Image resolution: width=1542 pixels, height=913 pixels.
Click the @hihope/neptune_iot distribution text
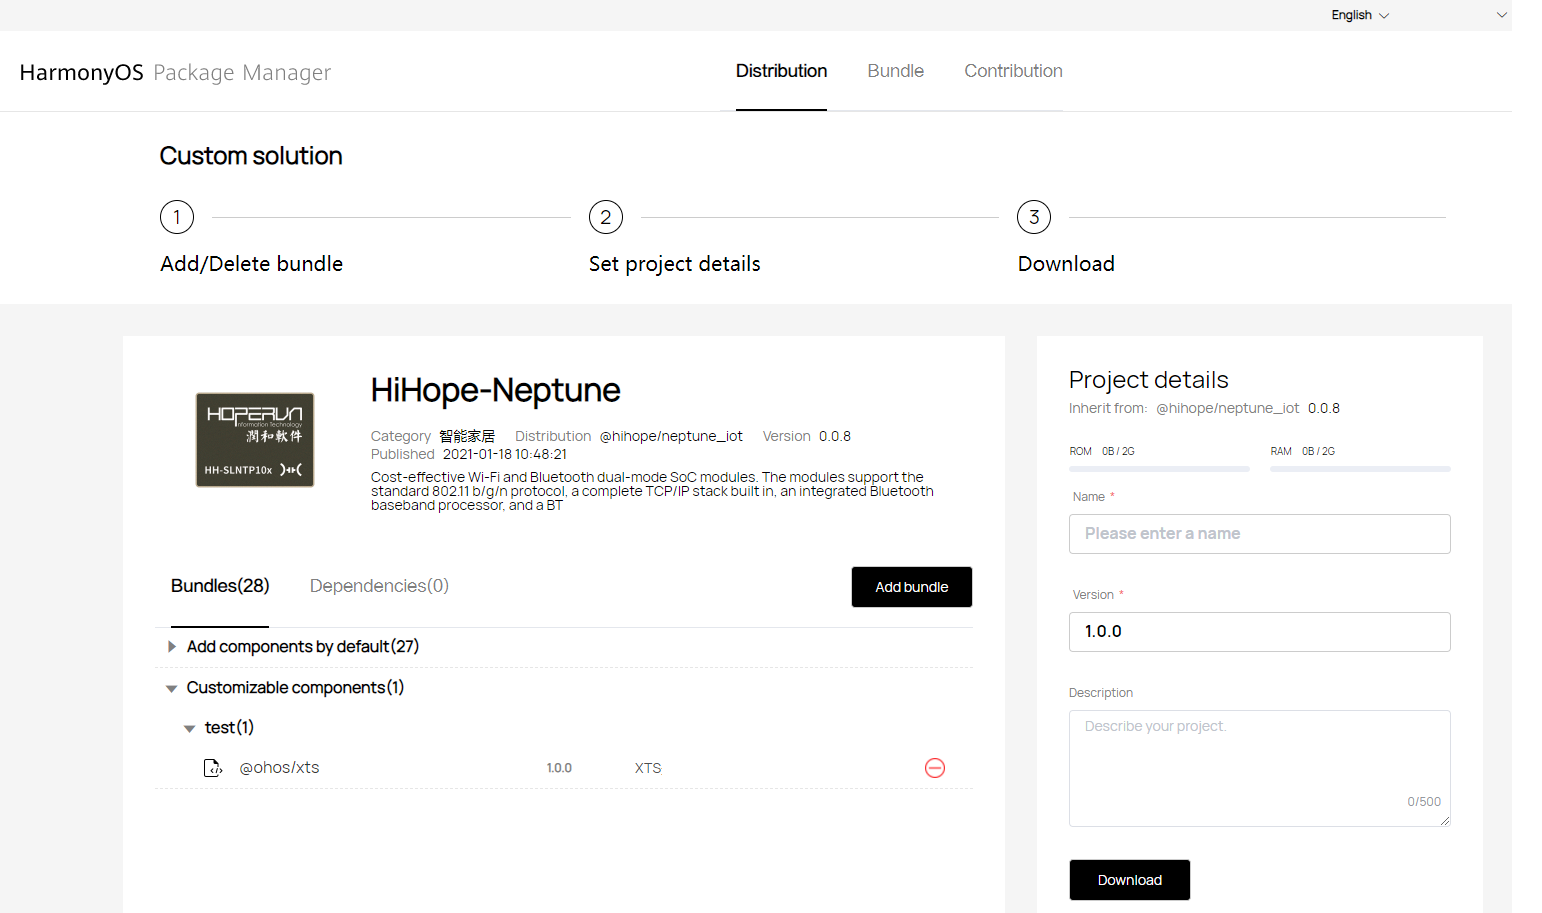click(x=671, y=436)
